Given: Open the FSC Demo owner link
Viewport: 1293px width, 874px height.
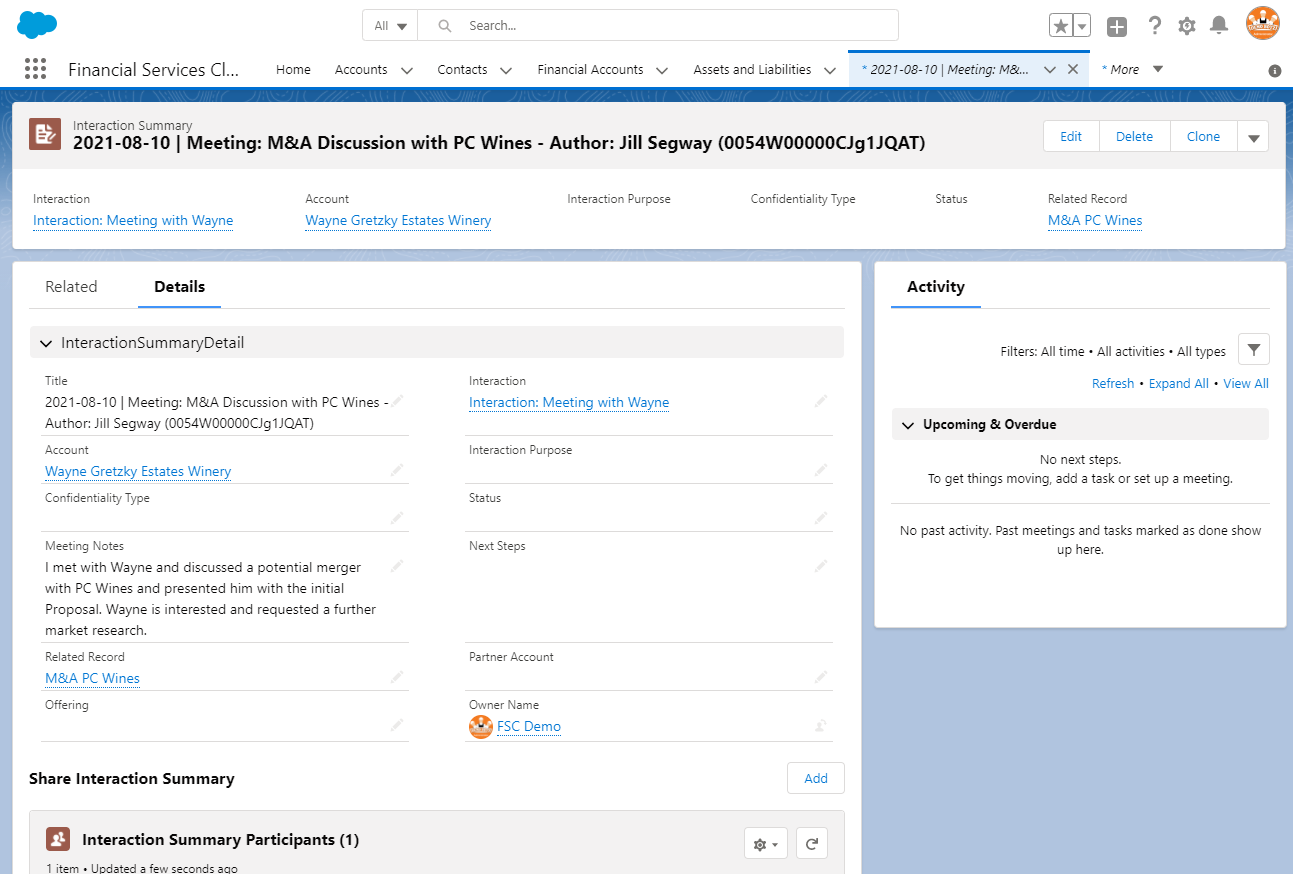Looking at the screenshot, I should (x=529, y=726).
